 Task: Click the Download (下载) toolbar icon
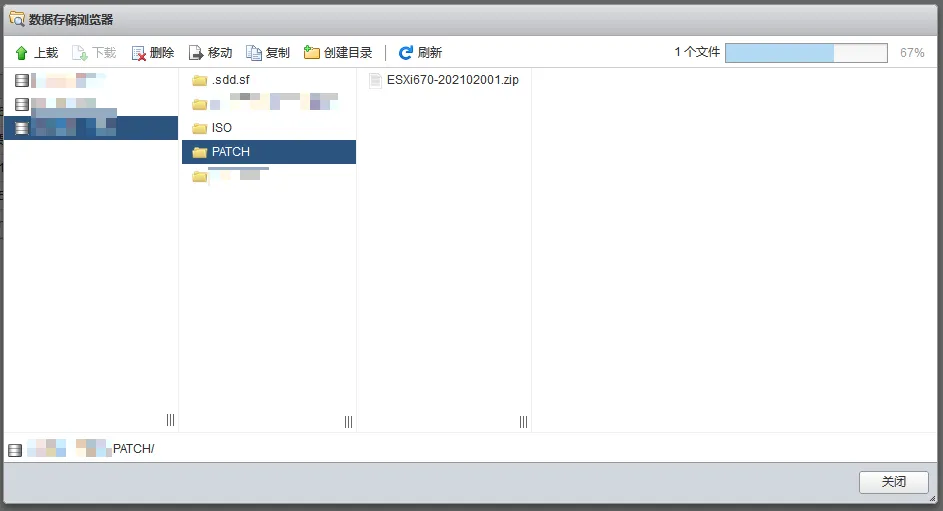click(x=80, y=53)
